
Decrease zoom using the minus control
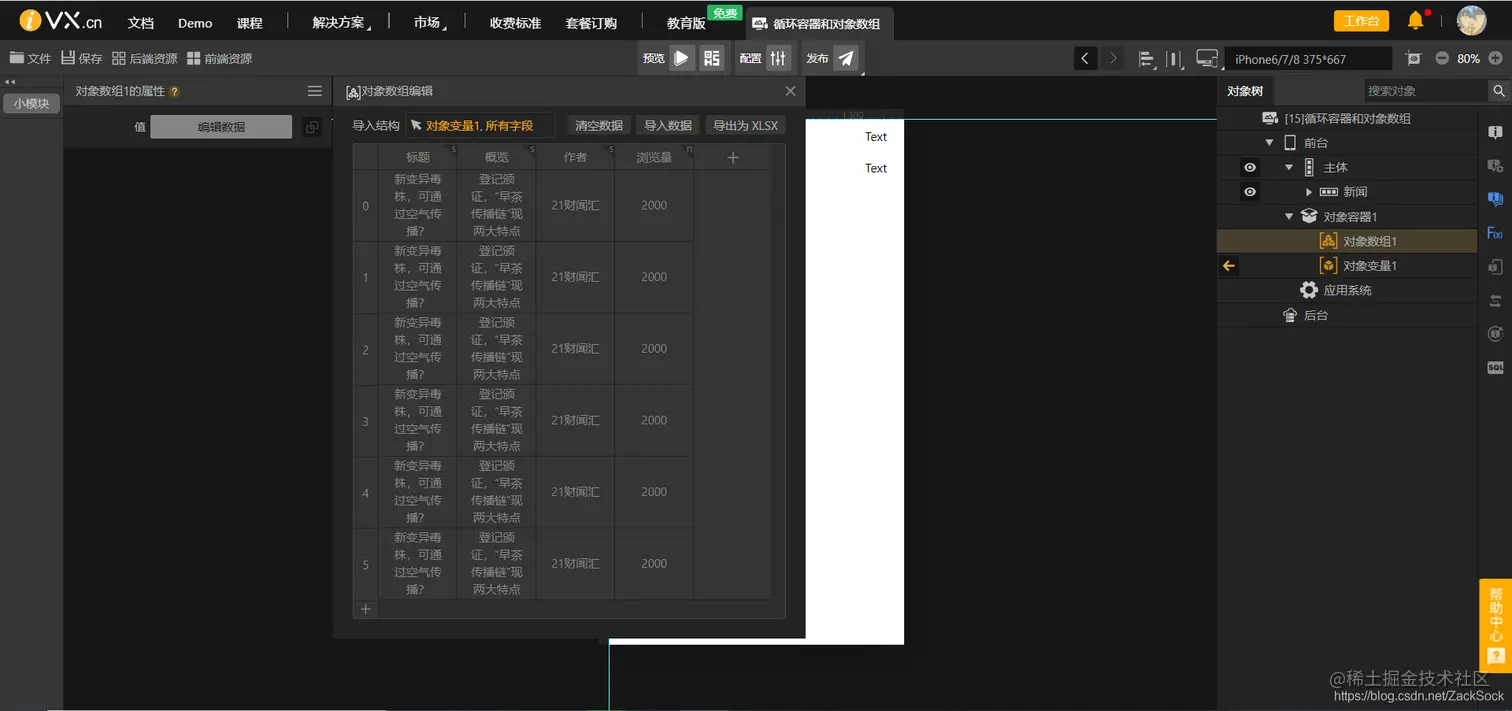pos(1442,58)
